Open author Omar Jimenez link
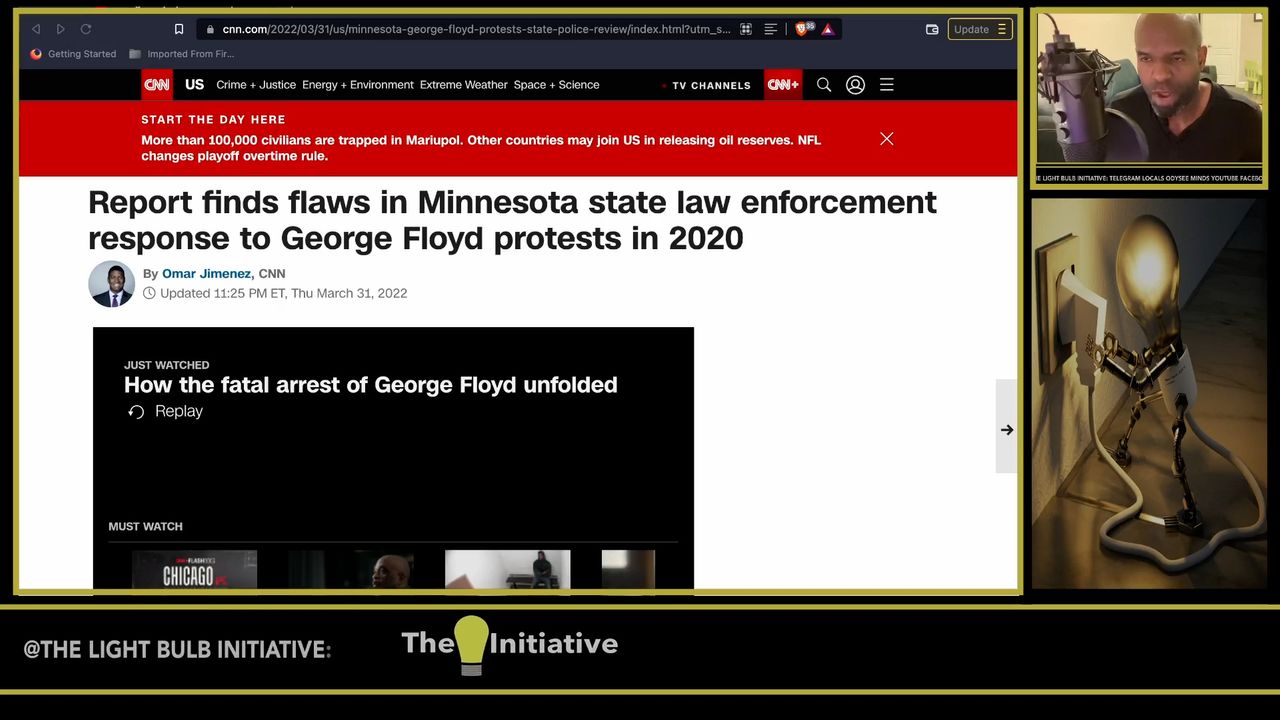Image resolution: width=1280 pixels, height=720 pixels. 206,274
